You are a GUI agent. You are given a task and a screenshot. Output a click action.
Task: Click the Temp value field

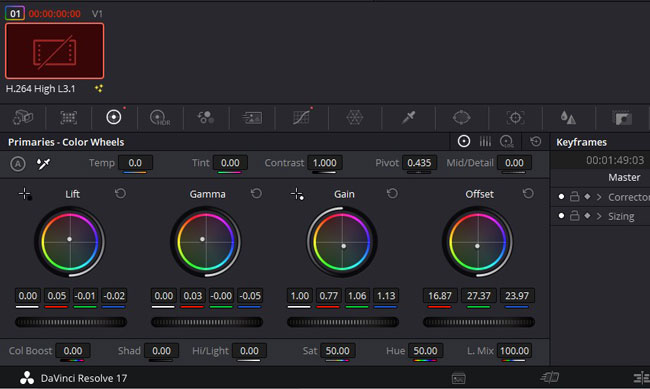[x=135, y=163]
